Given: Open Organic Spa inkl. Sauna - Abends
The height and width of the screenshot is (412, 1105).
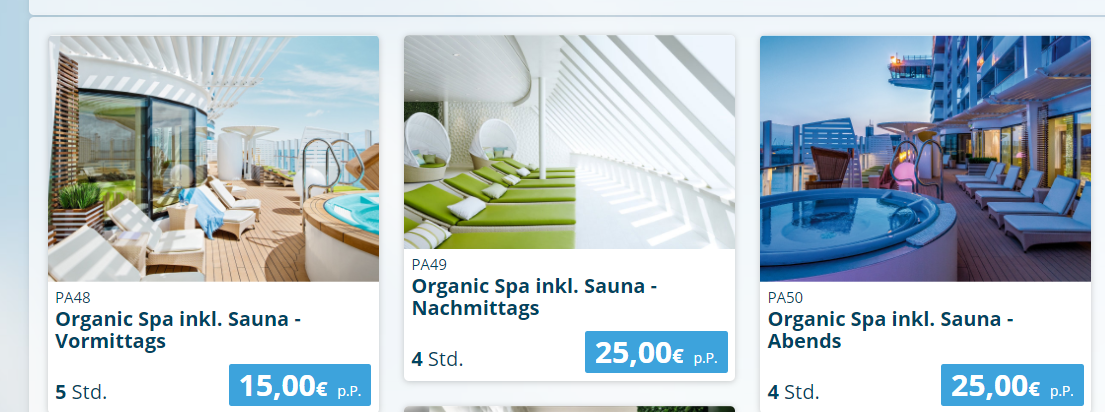Looking at the screenshot, I should pyautogui.click(x=890, y=330).
